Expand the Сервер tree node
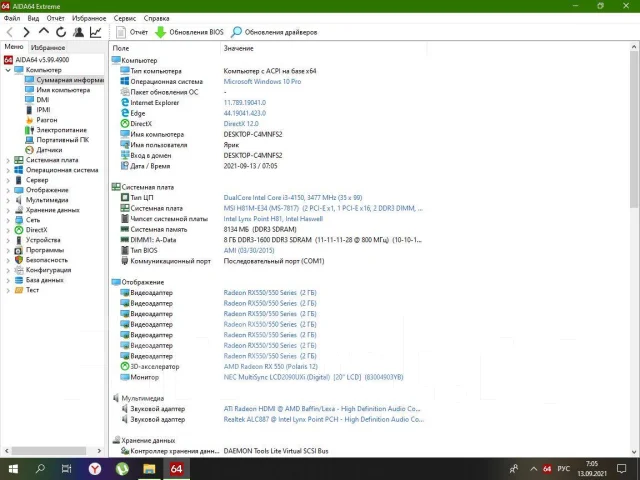The image size is (640, 480). point(8,180)
